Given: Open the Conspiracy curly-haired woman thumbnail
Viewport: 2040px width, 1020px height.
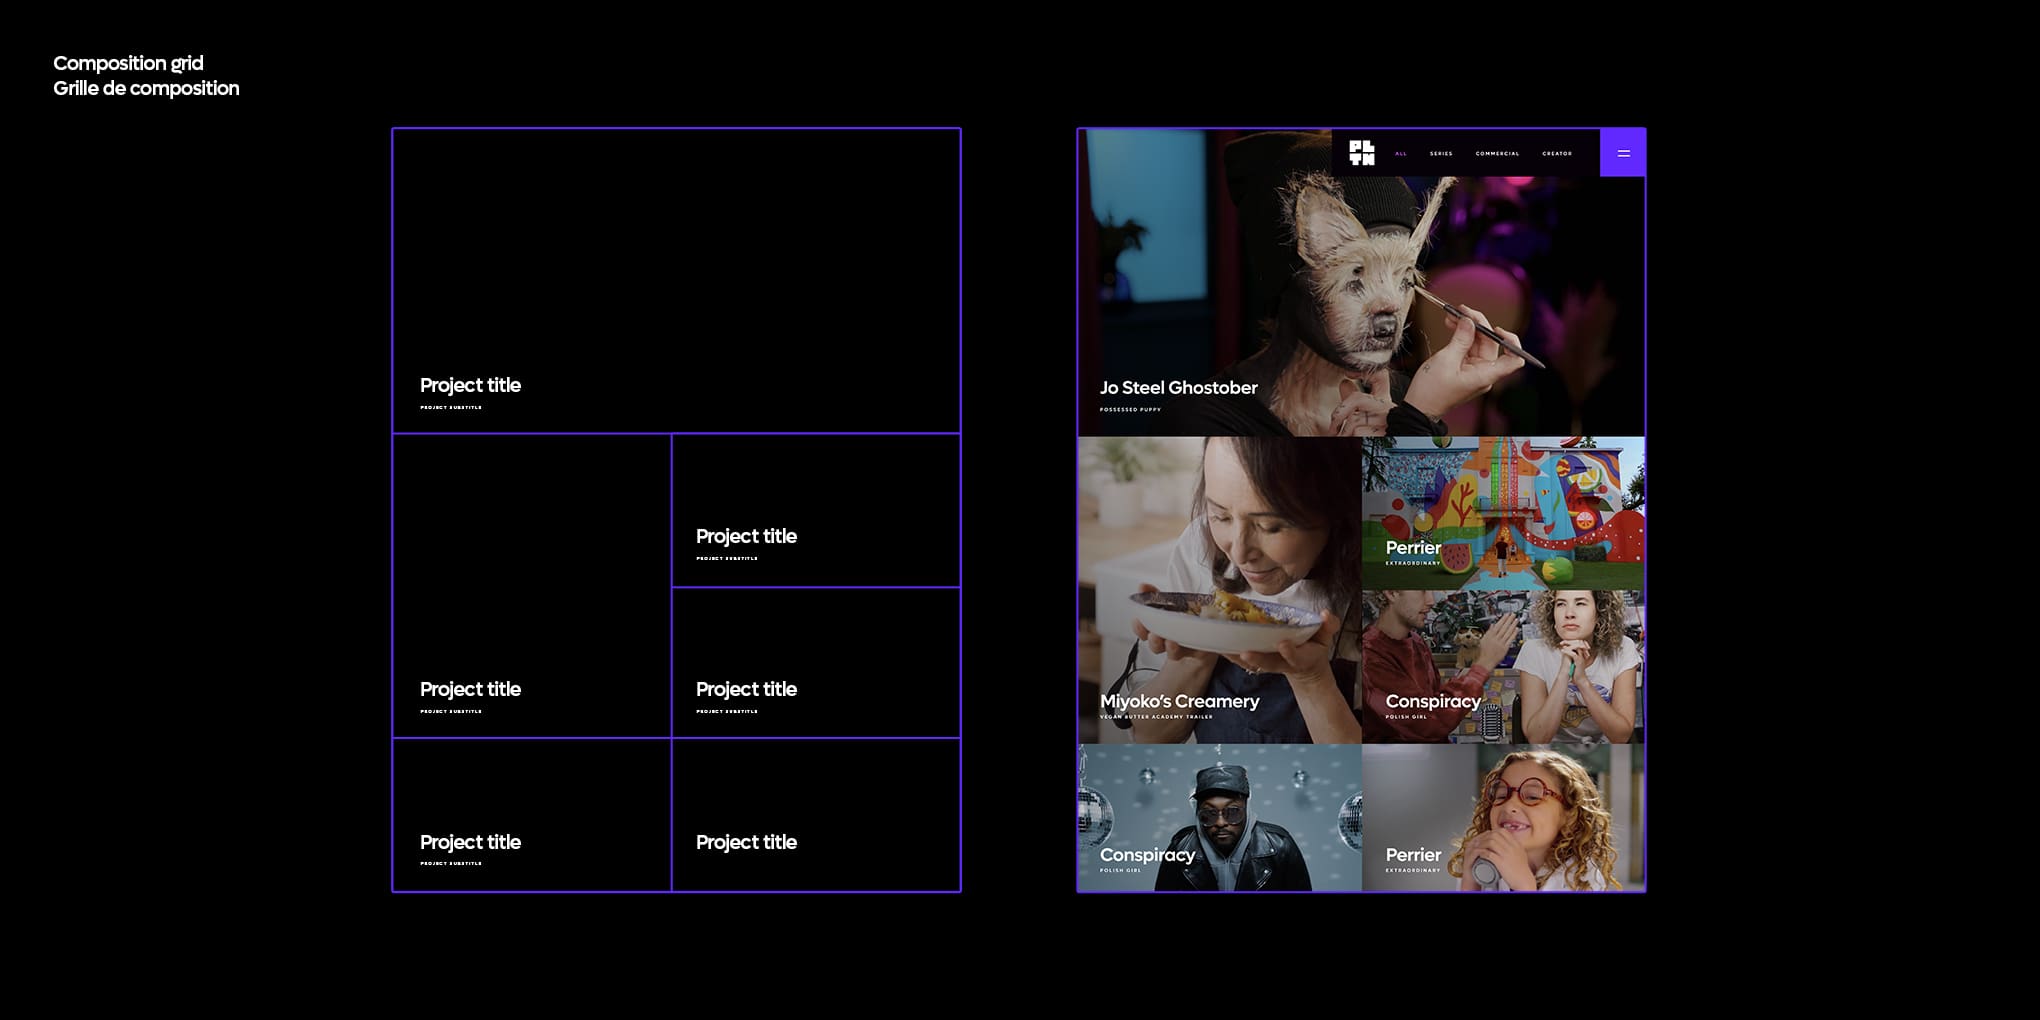Looking at the screenshot, I should [x=1503, y=667].
